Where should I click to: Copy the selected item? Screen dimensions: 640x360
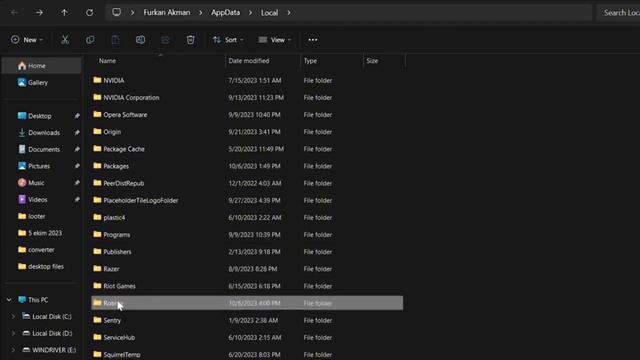point(90,40)
